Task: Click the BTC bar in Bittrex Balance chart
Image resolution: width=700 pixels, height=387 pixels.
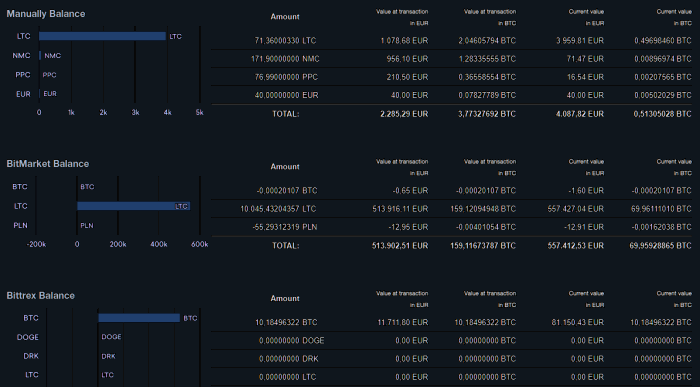Action: coord(139,318)
